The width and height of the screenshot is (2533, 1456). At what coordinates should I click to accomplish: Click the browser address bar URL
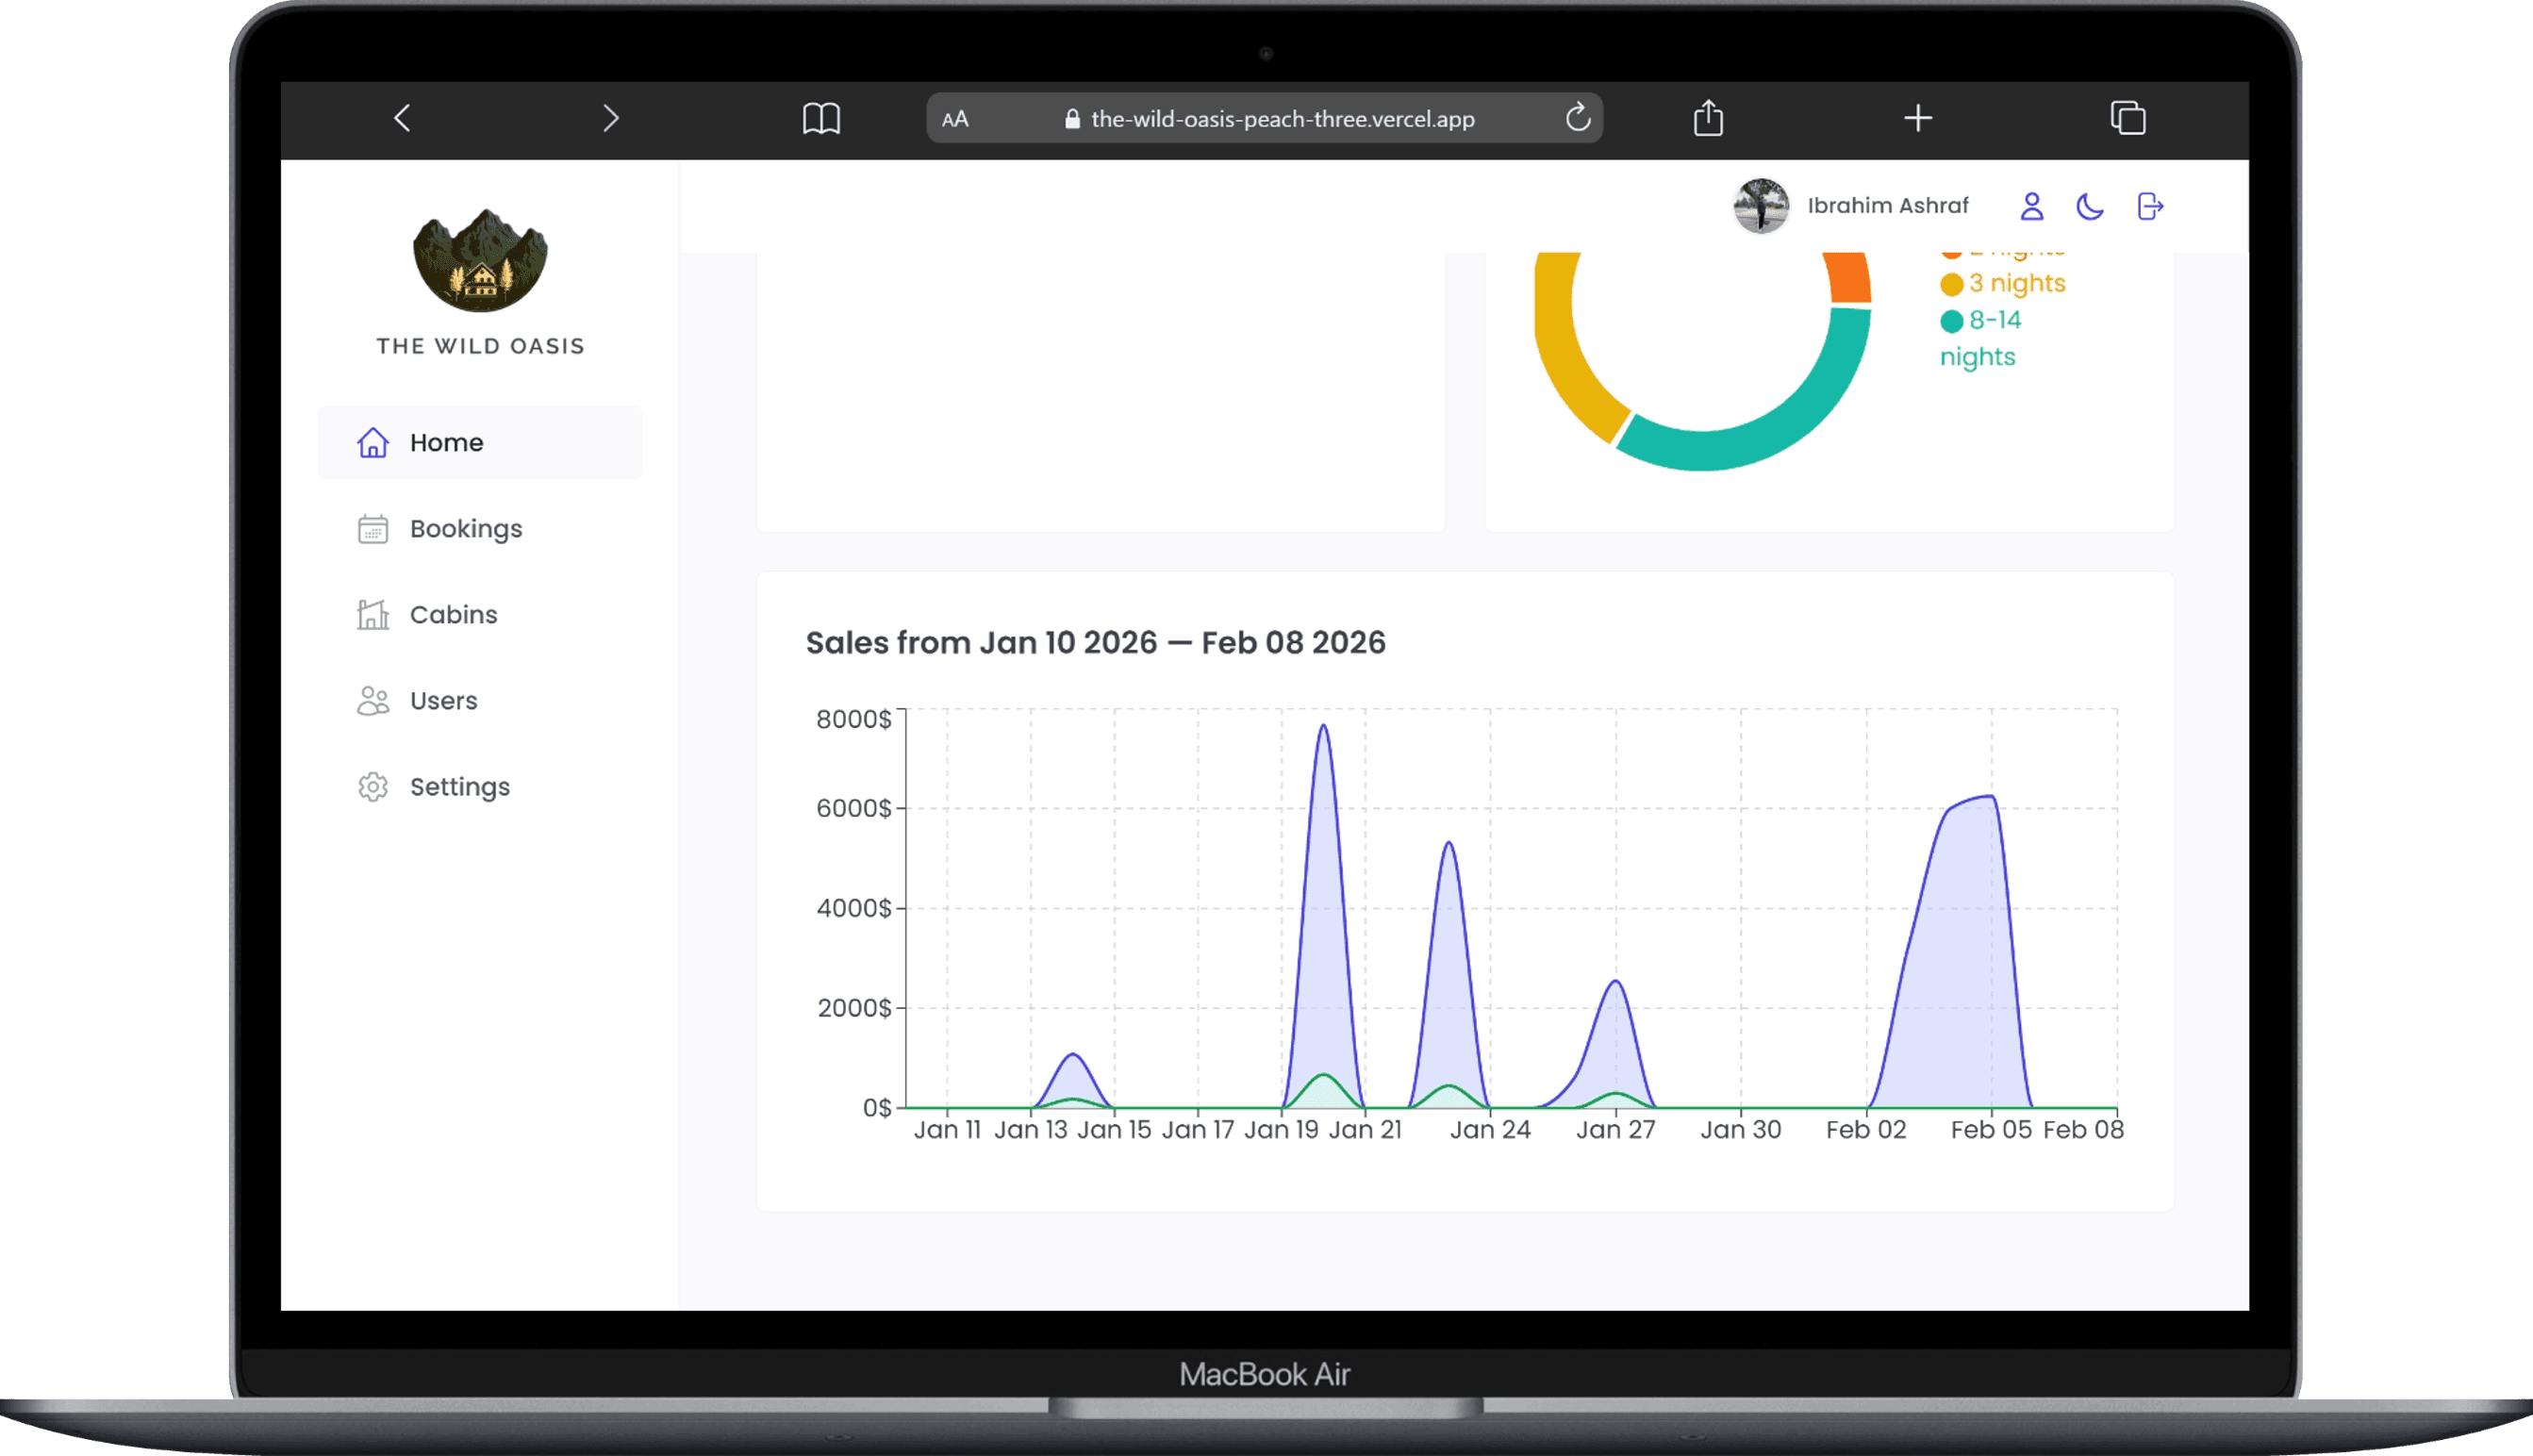pyautogui.click(x=1282, y=119)
